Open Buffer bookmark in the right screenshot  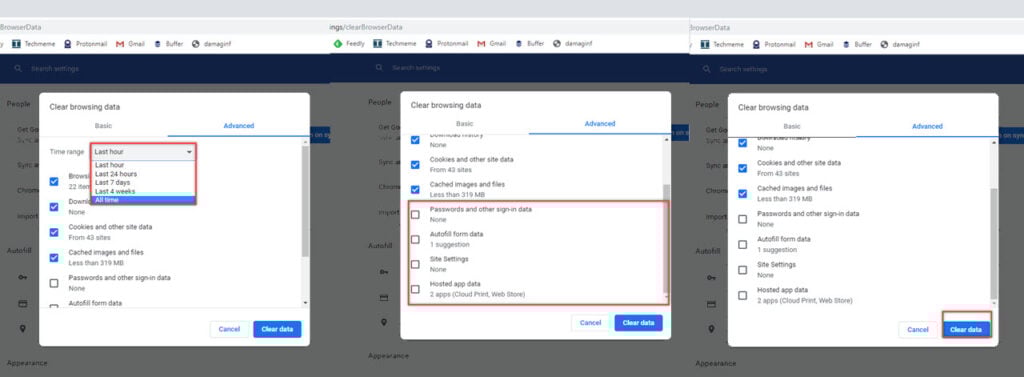pyautogui.click(x=857, y=44)
